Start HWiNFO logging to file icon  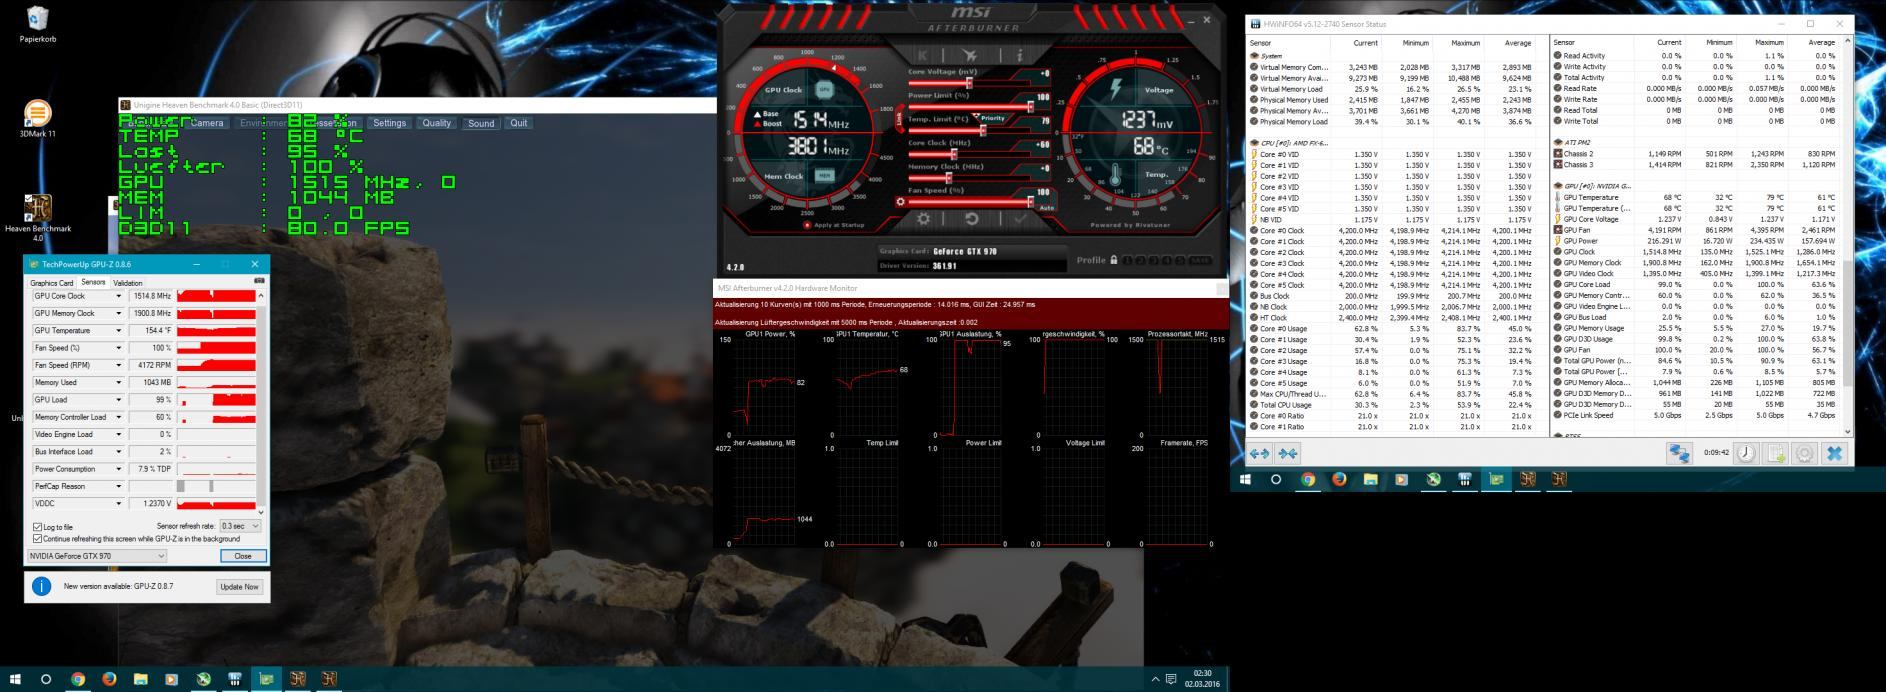tap(1775, 453)
